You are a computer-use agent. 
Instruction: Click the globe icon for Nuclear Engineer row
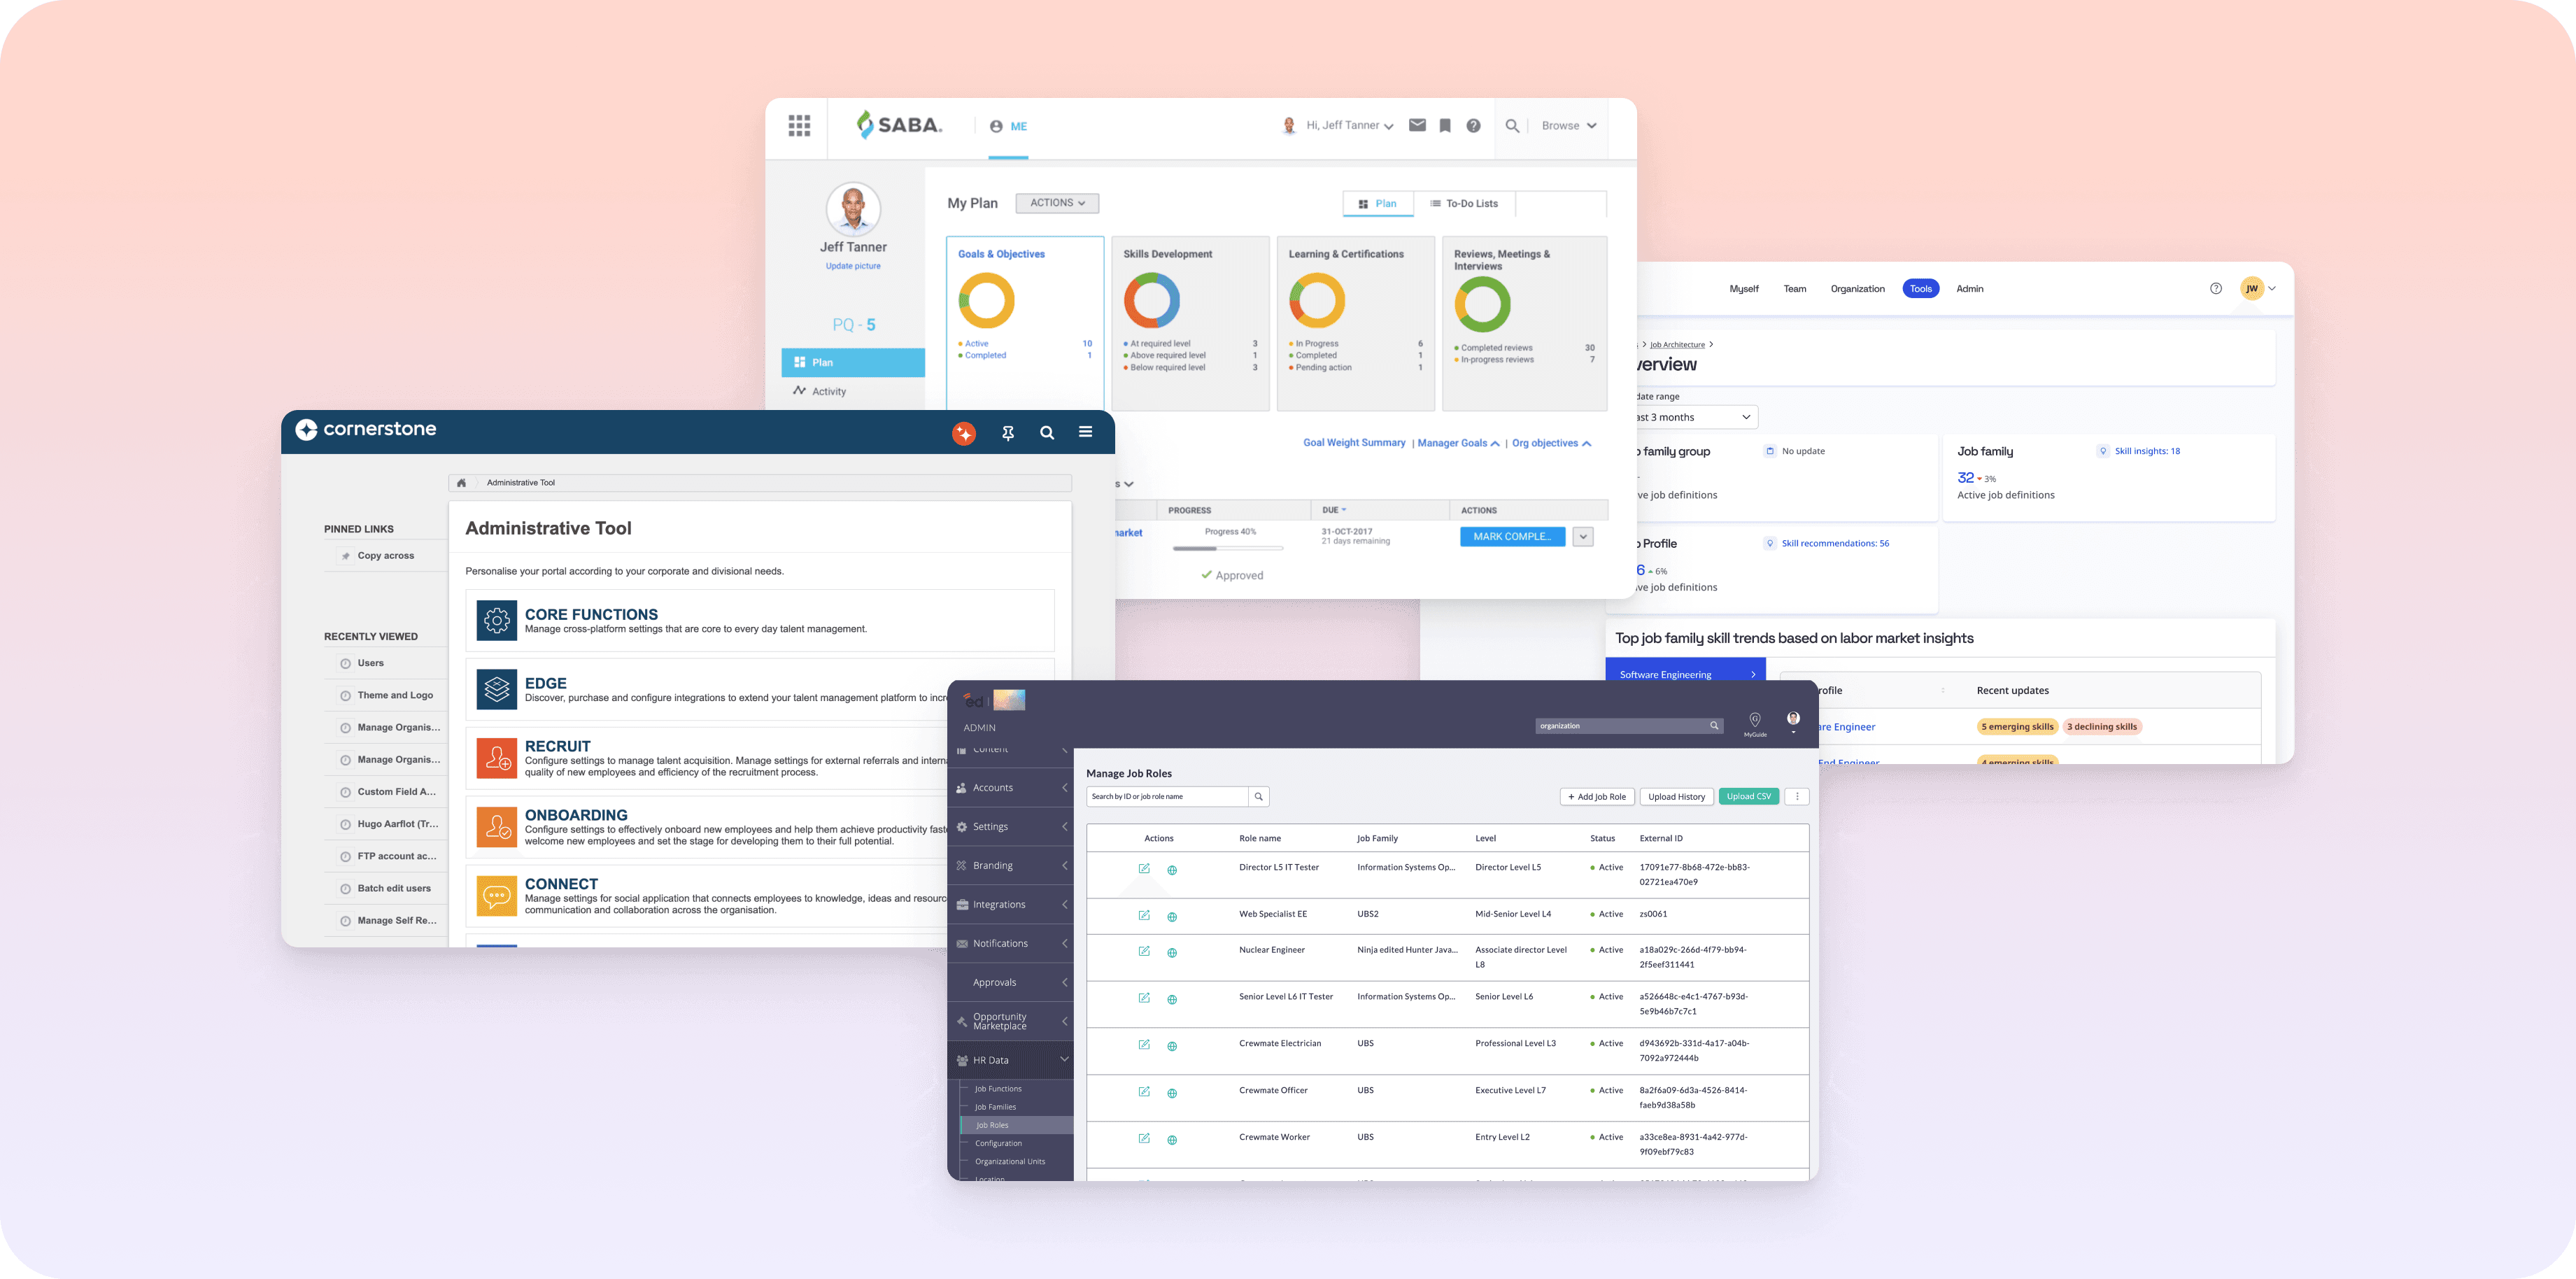coord(1172,952)
